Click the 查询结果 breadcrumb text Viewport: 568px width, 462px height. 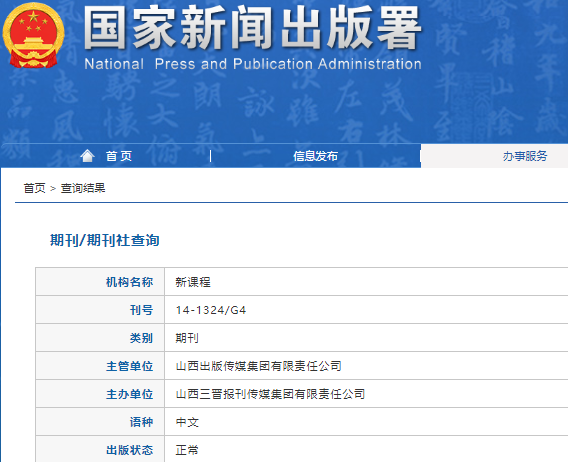(x=83, y=188)
